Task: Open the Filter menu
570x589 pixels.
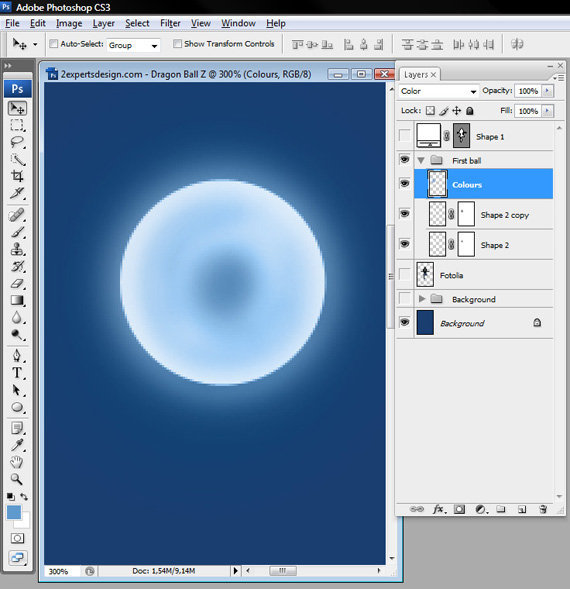Action: pyautogui.click(x=170, y=23)
